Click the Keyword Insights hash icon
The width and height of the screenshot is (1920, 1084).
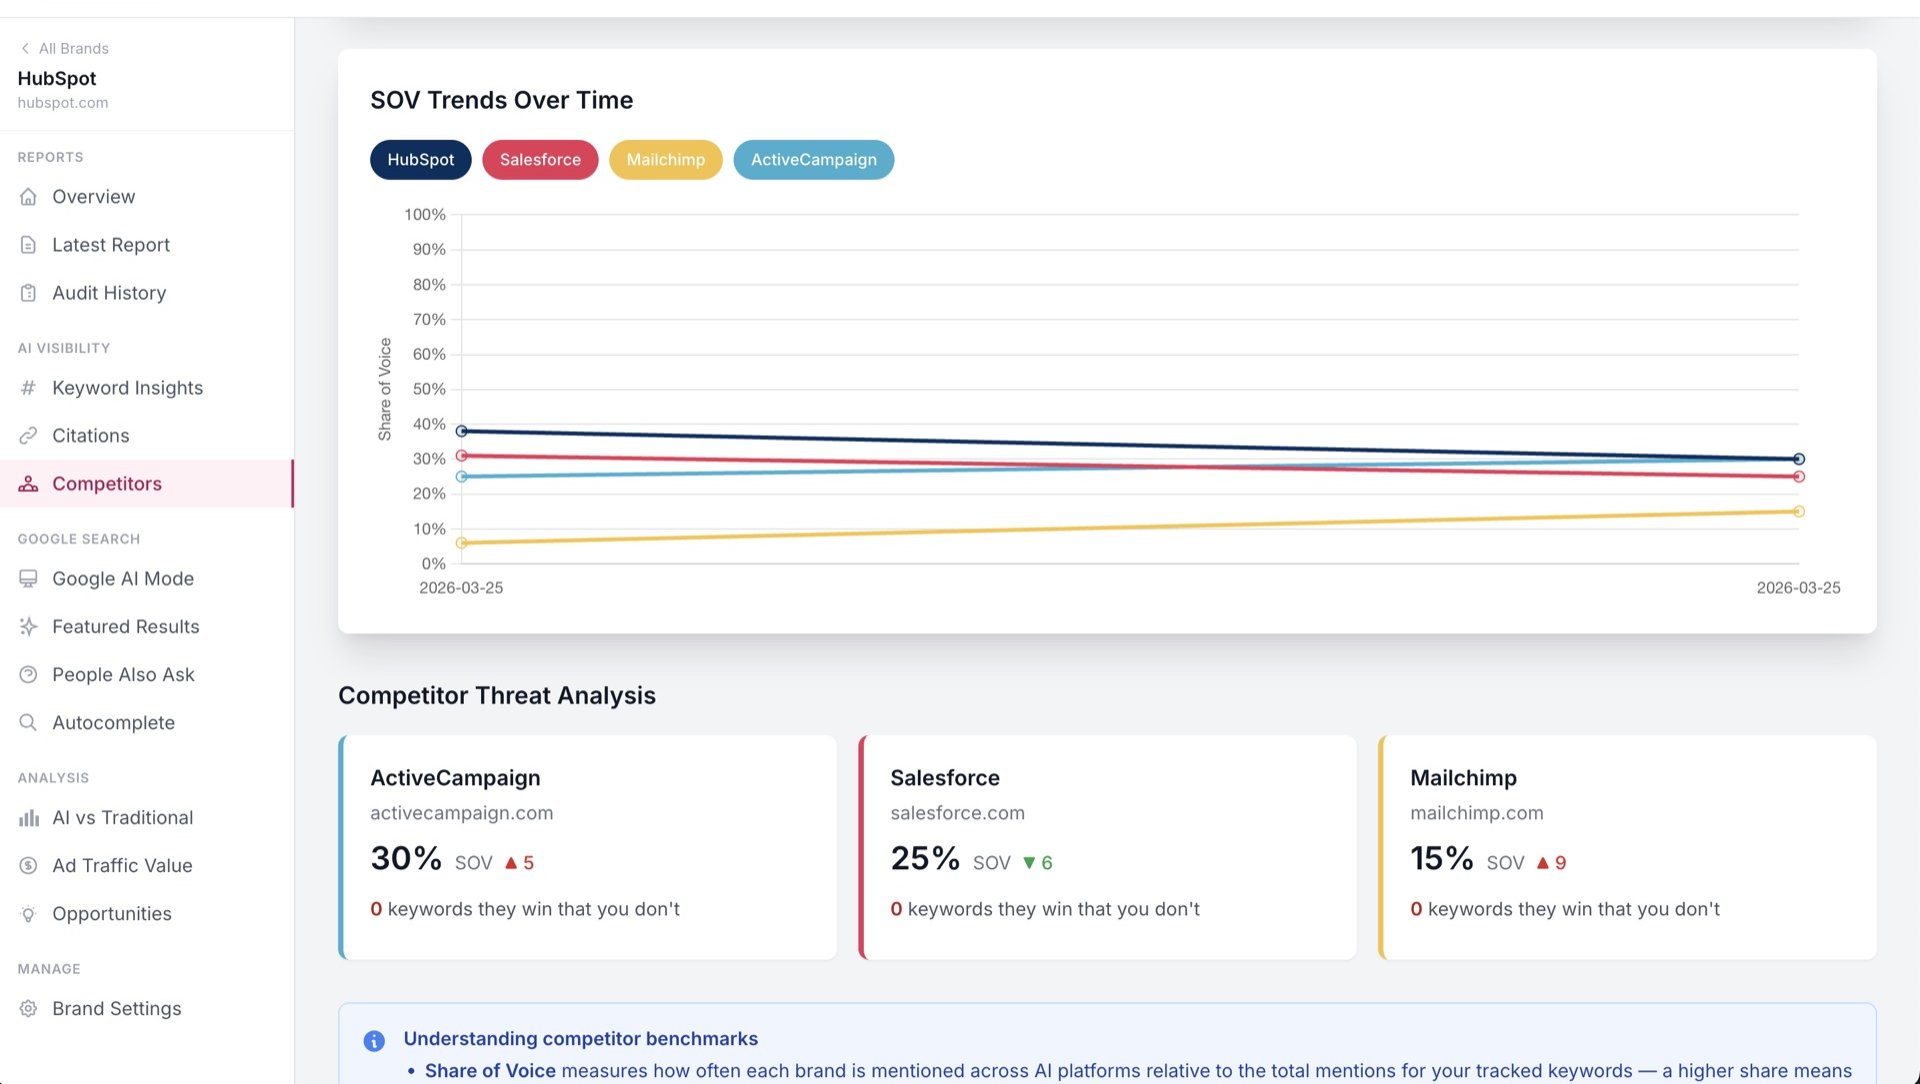pyautogui.click(x=28, y=388)
